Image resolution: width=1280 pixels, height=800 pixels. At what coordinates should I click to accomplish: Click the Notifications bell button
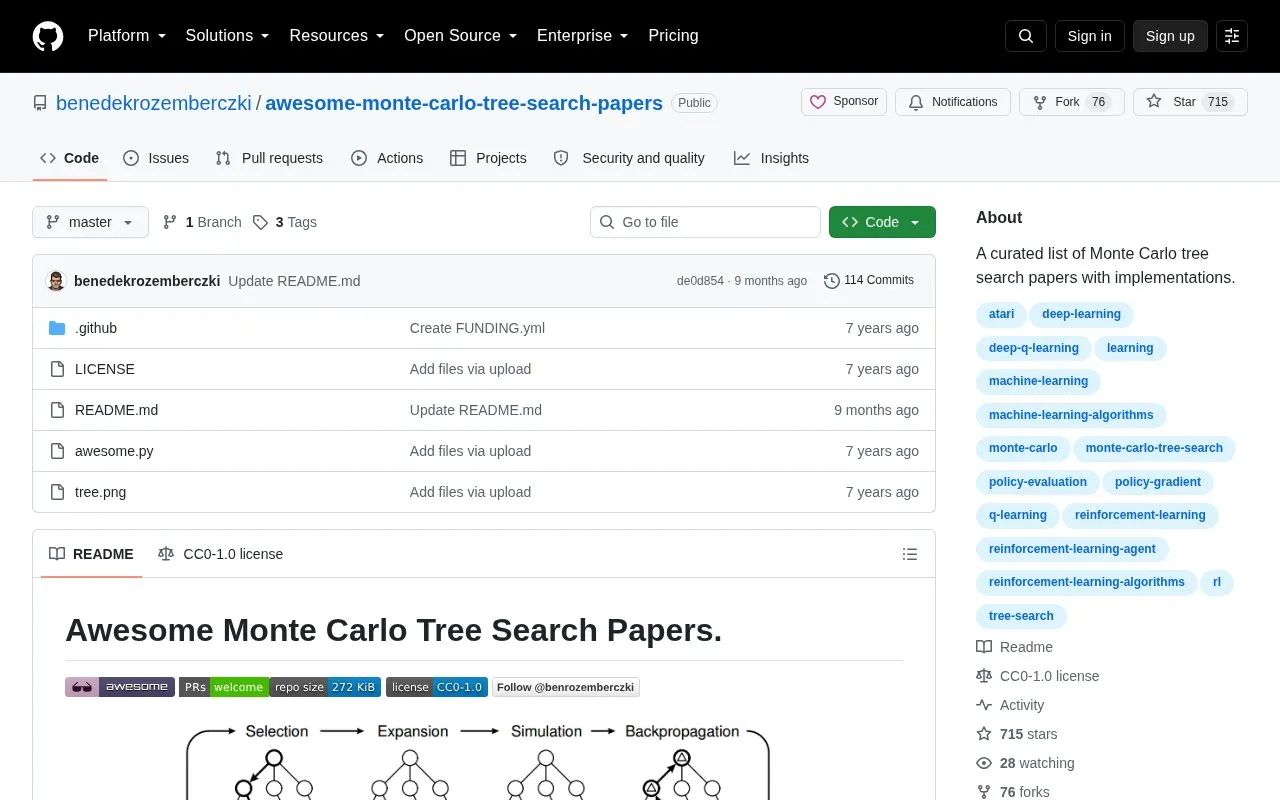[x=953, y=102]
